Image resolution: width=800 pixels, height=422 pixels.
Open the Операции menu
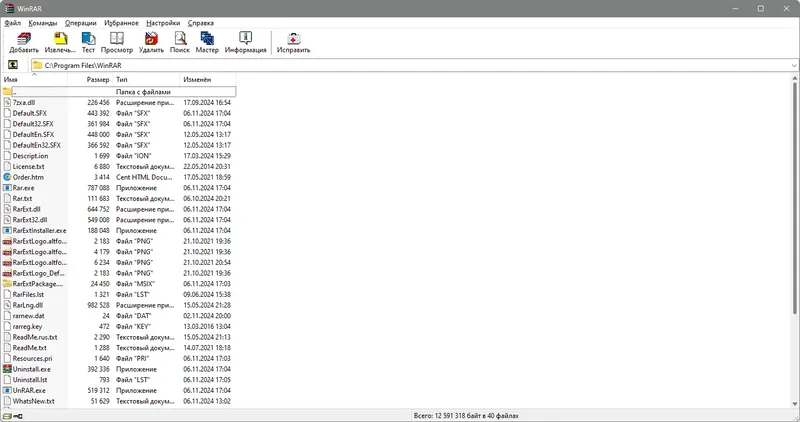tap(81, 23)
